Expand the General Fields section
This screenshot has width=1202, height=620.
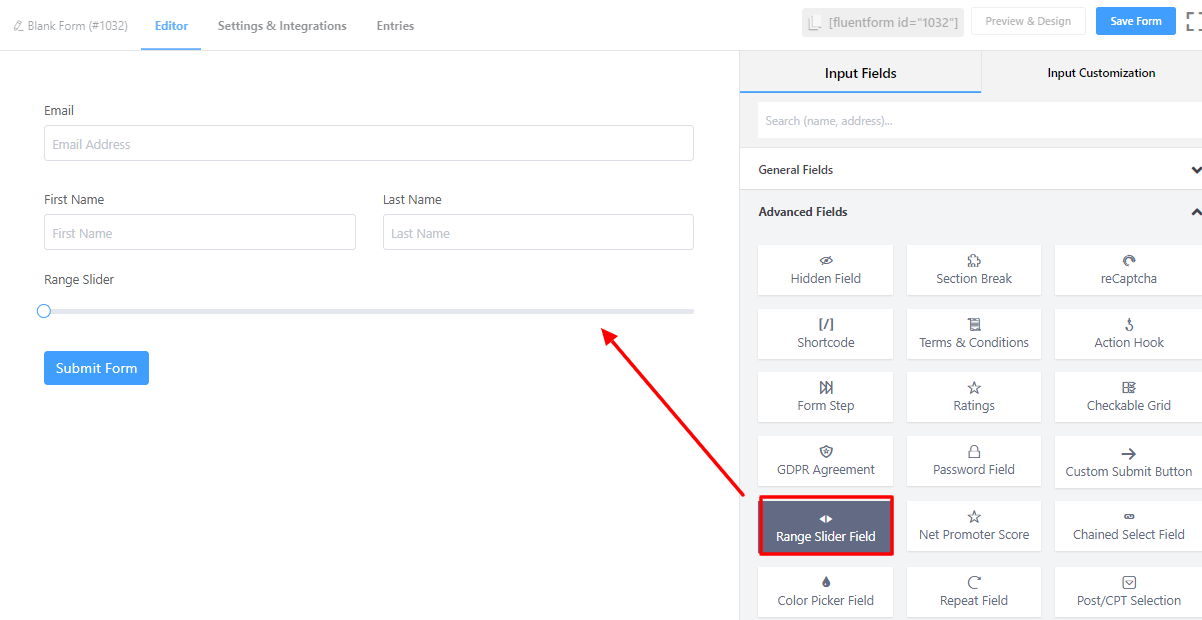tap(971, 170)
